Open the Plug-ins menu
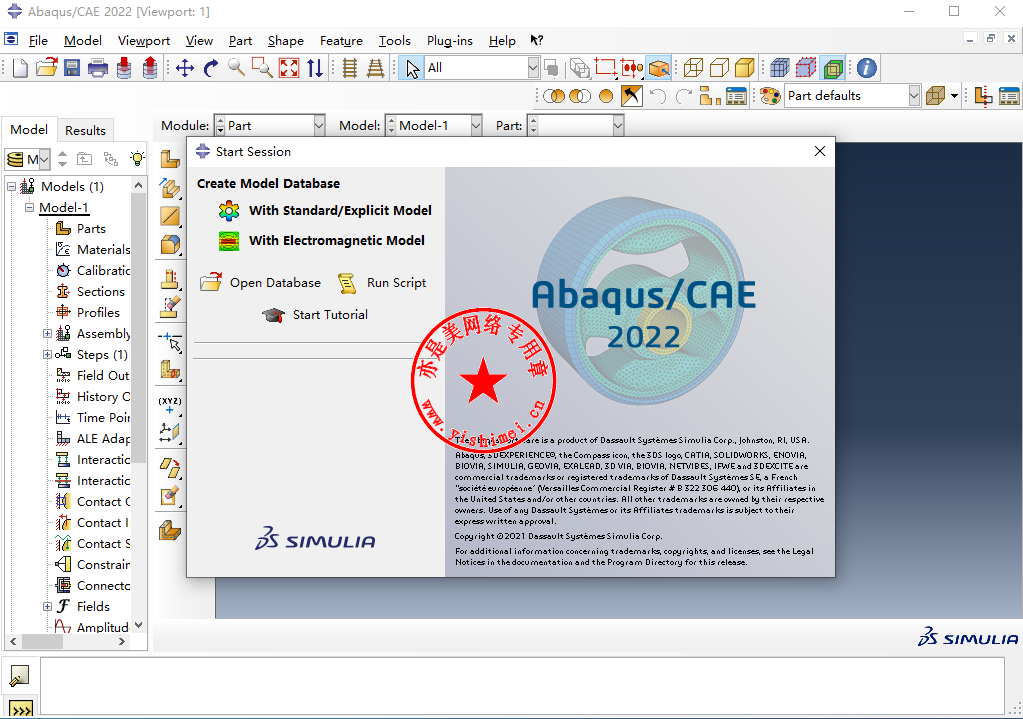This screenshot has width=1023, height=719. [449, 41]
